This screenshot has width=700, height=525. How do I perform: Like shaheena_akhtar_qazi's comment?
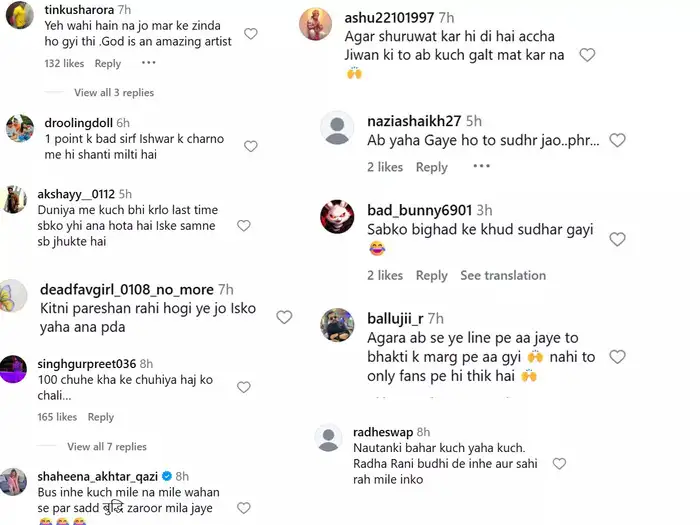point(243,508)
